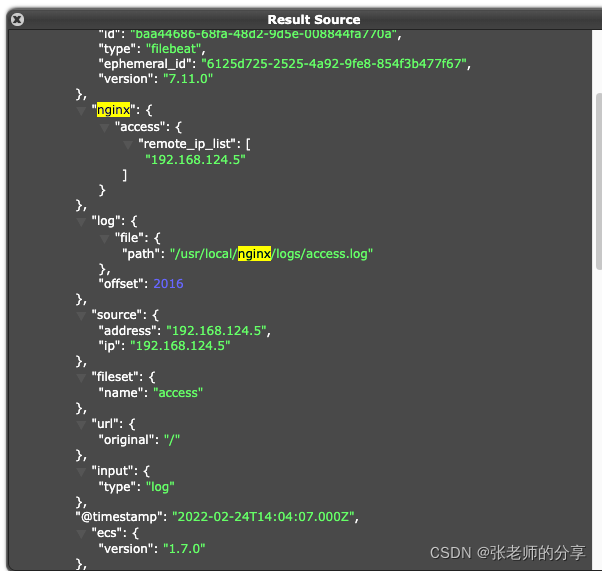The image size is (602, 571).
Task: Click the input type value "log"
Action: pos(160,487)
